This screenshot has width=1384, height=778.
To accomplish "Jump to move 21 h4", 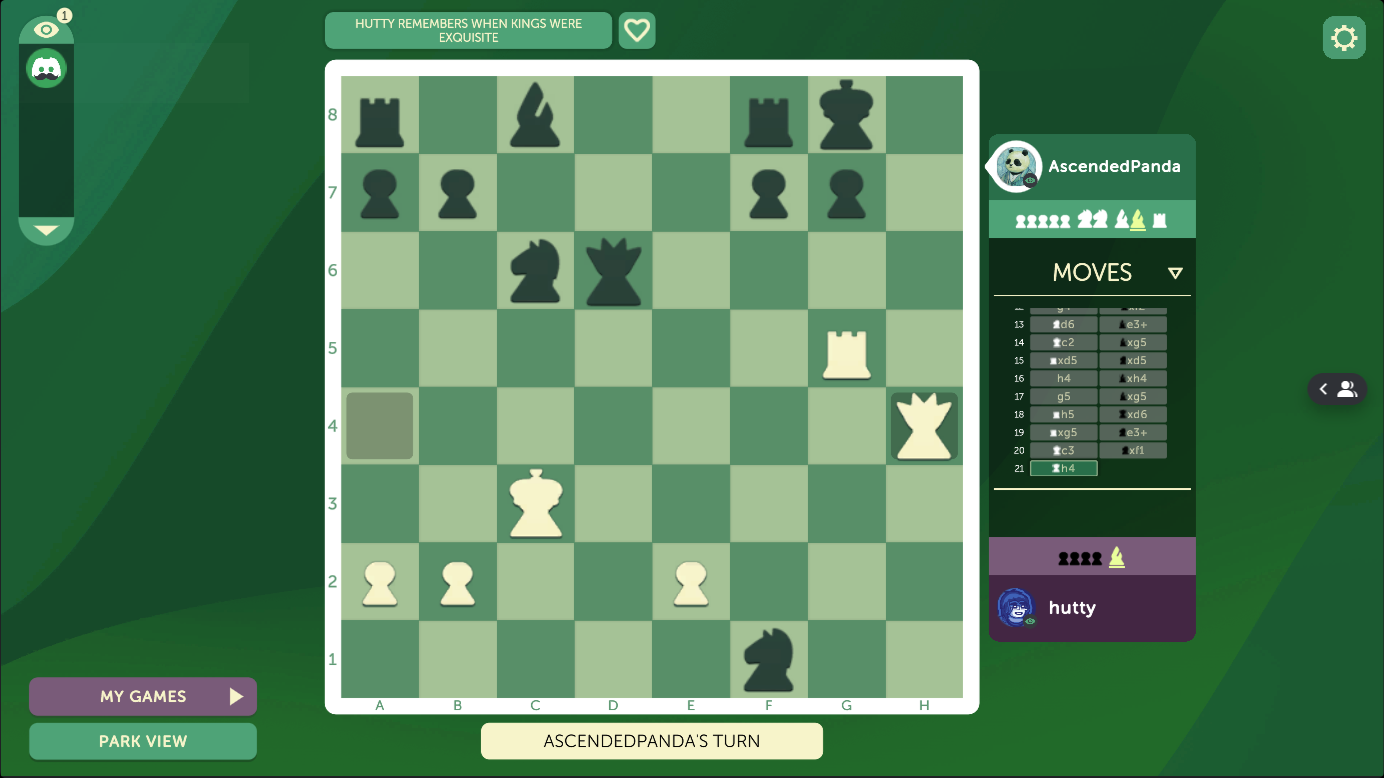I will [1063, 468].
